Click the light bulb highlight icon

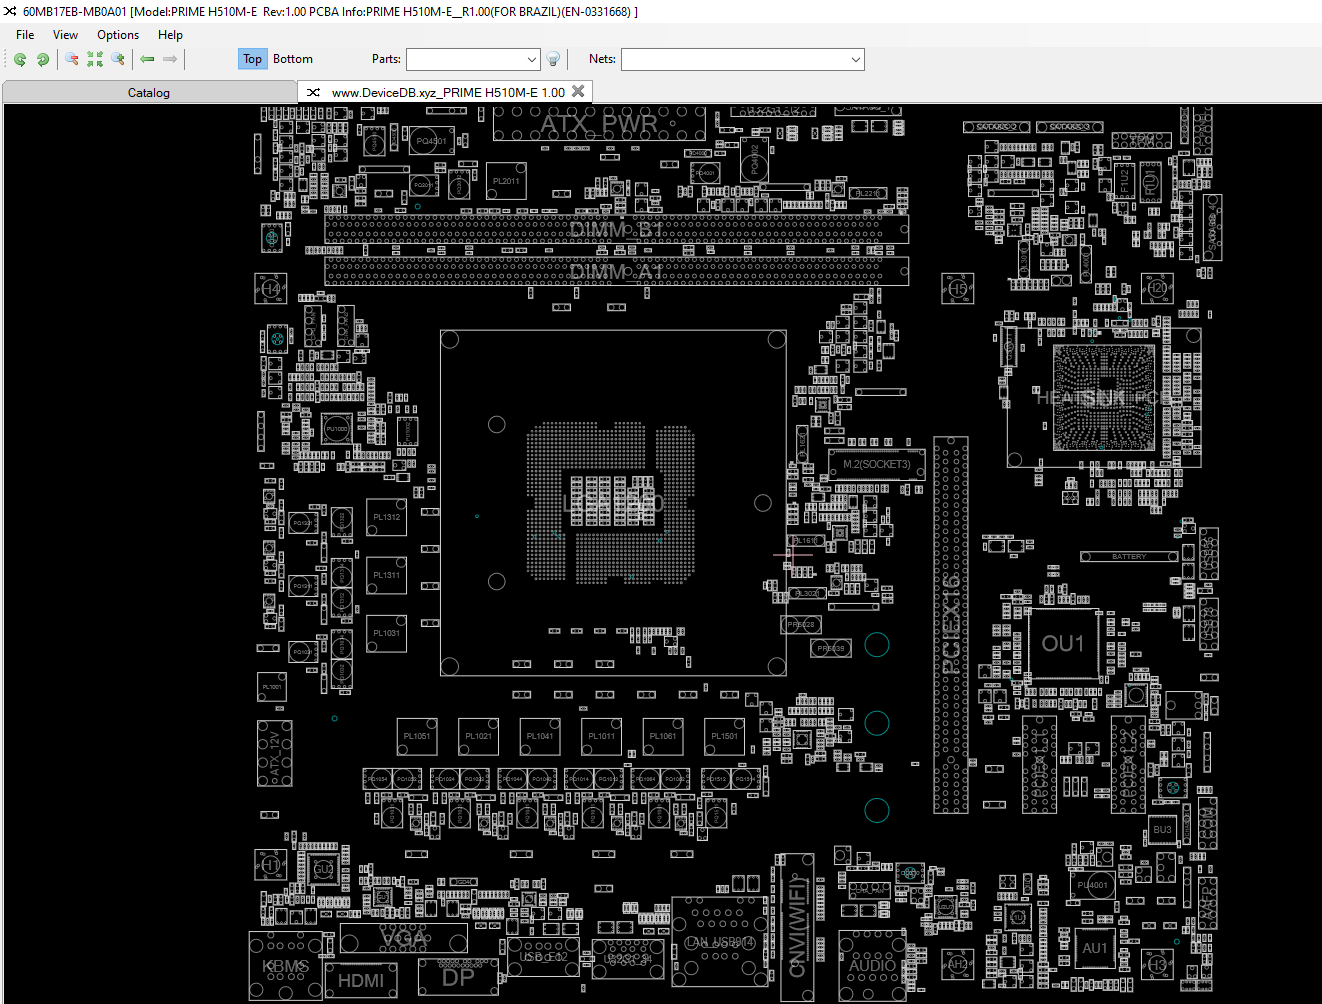click(x=553, y=59)
